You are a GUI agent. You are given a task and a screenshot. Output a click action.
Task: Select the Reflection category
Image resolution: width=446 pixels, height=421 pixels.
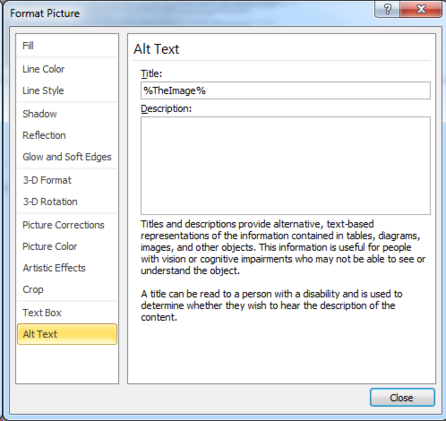67,135
